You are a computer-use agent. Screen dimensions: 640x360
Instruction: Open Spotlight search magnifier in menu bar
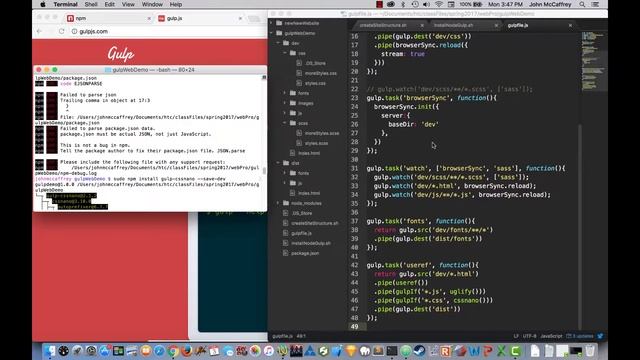[582, 4]
